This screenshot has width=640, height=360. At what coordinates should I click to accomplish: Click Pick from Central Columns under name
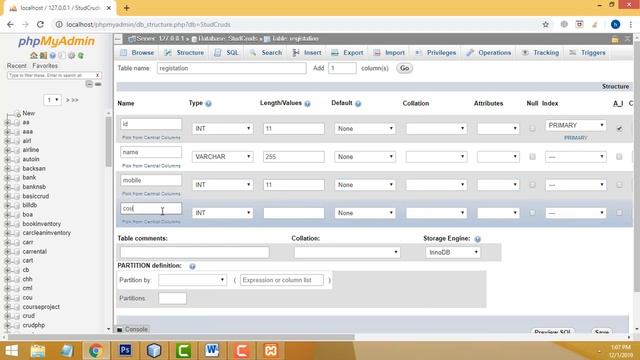point(151,166)
